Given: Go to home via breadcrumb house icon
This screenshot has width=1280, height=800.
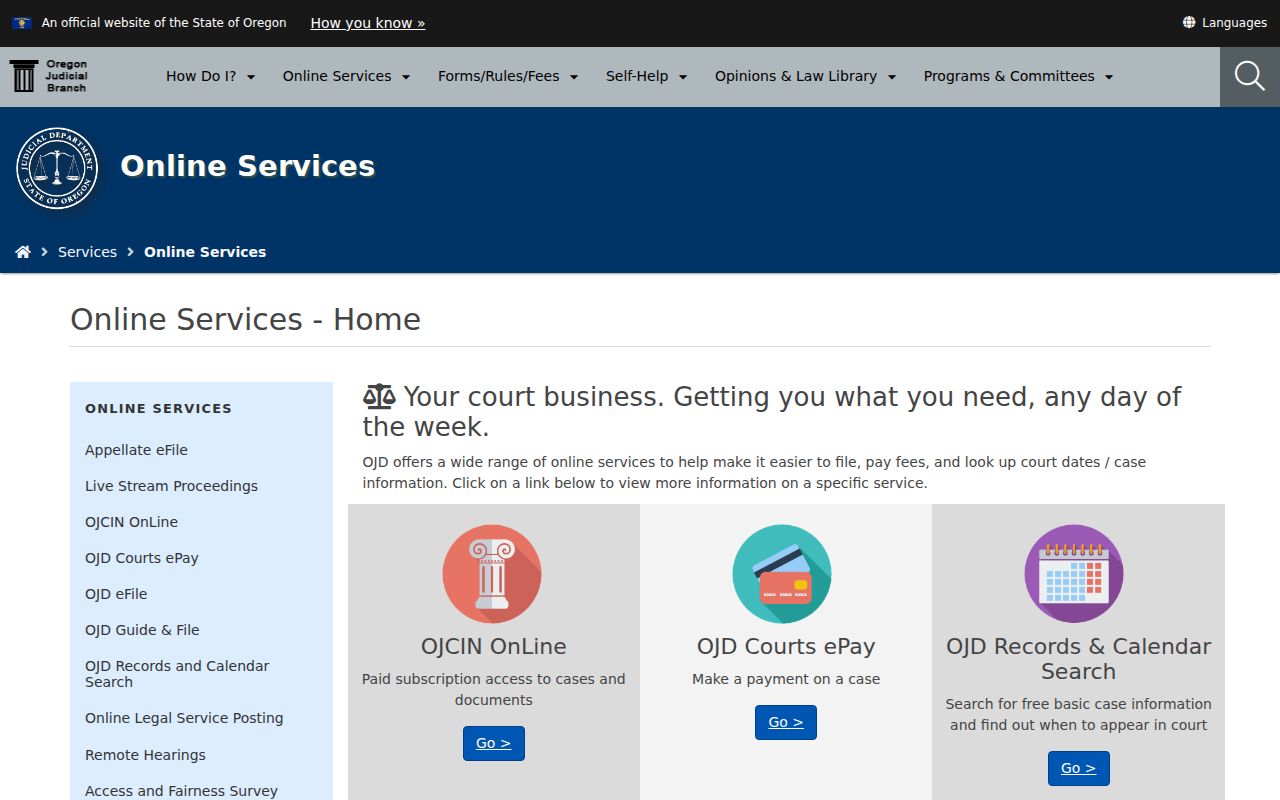Looking at the screenshot, I should tap(23, 252).
